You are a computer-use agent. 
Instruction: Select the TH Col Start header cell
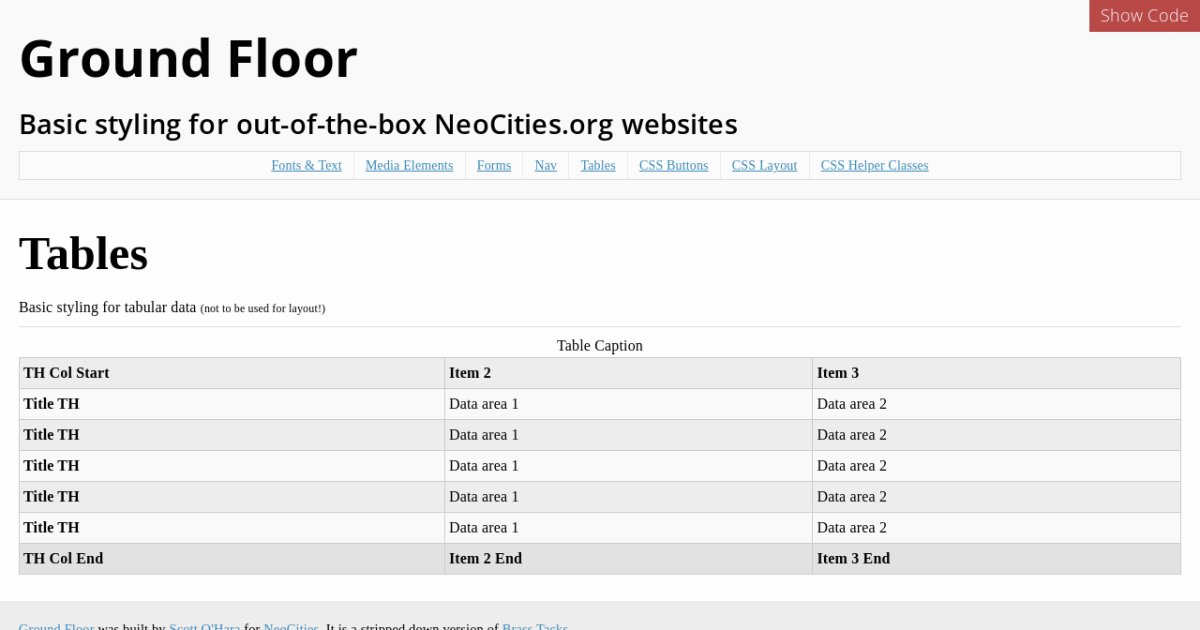click(66, 373)
